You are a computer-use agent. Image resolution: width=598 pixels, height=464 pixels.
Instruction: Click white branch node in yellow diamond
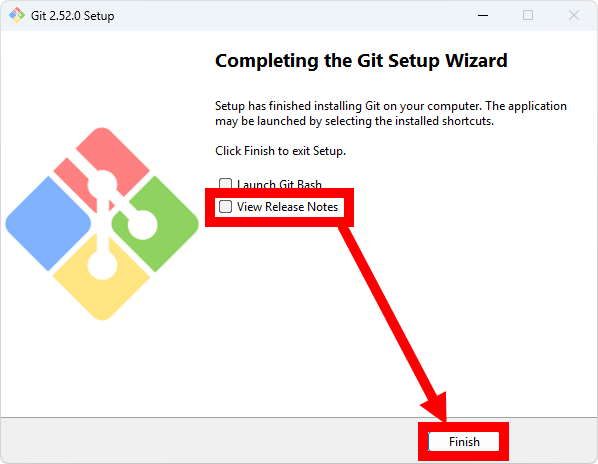[x=102, y=265]
